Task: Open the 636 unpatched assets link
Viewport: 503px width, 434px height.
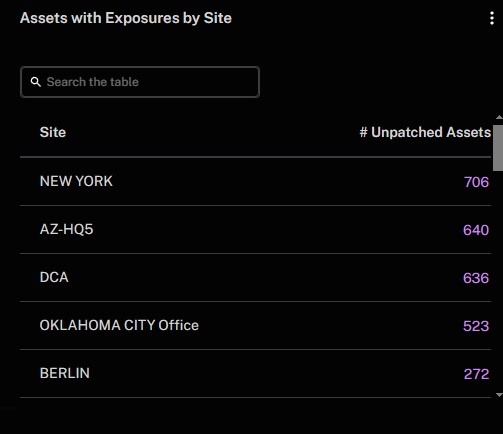Action: click(476, 278)
